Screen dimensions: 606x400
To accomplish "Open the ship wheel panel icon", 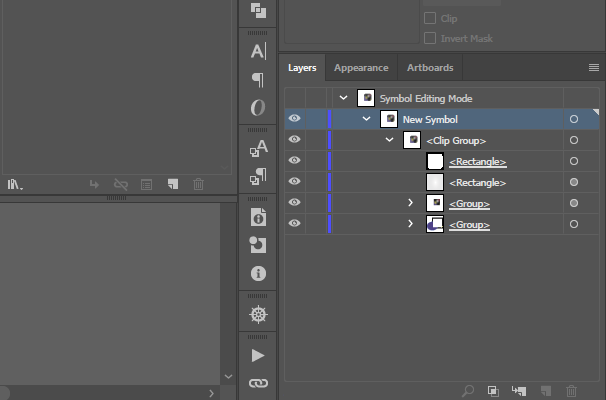I will (258, 314).
